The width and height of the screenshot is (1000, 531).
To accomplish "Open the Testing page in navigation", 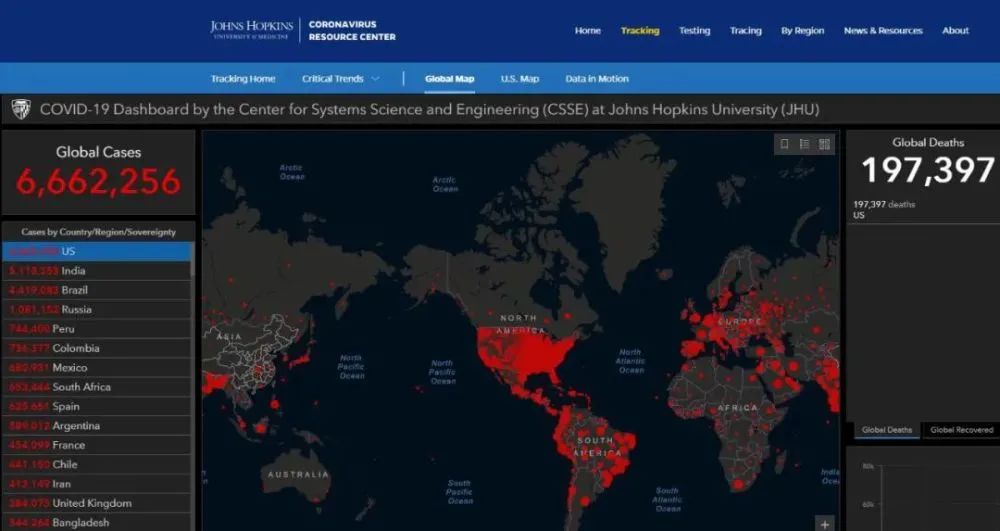I will point(694,30).
